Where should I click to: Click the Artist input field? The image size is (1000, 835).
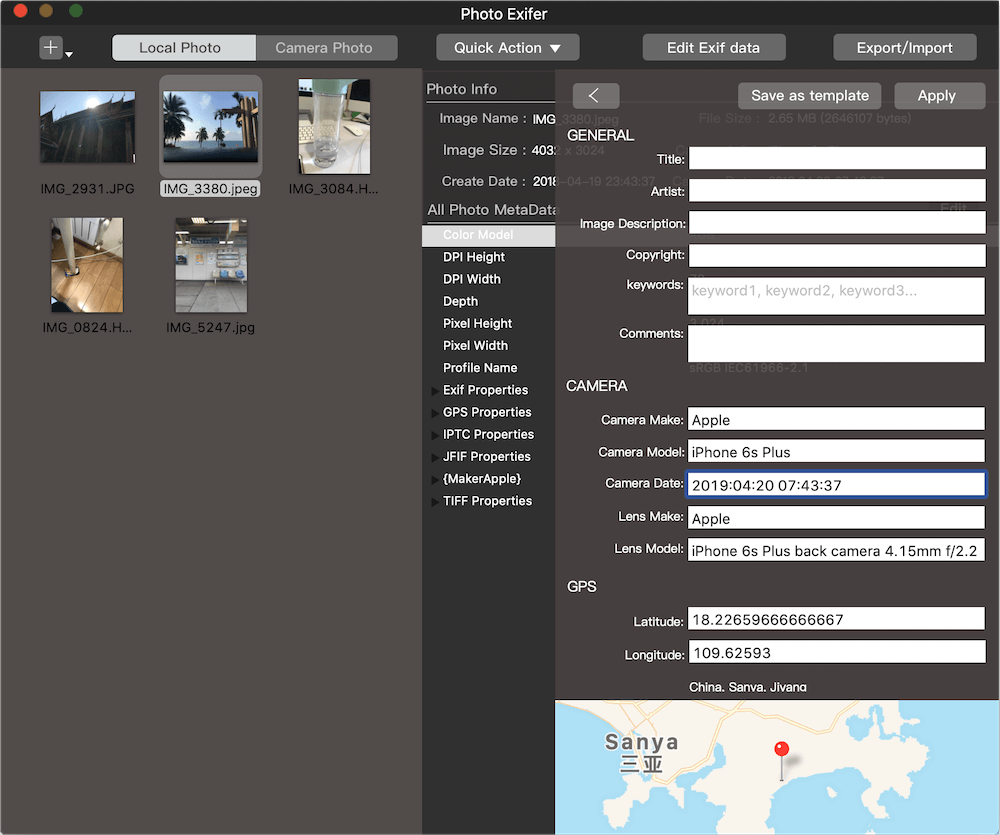[x=837, y=190]
